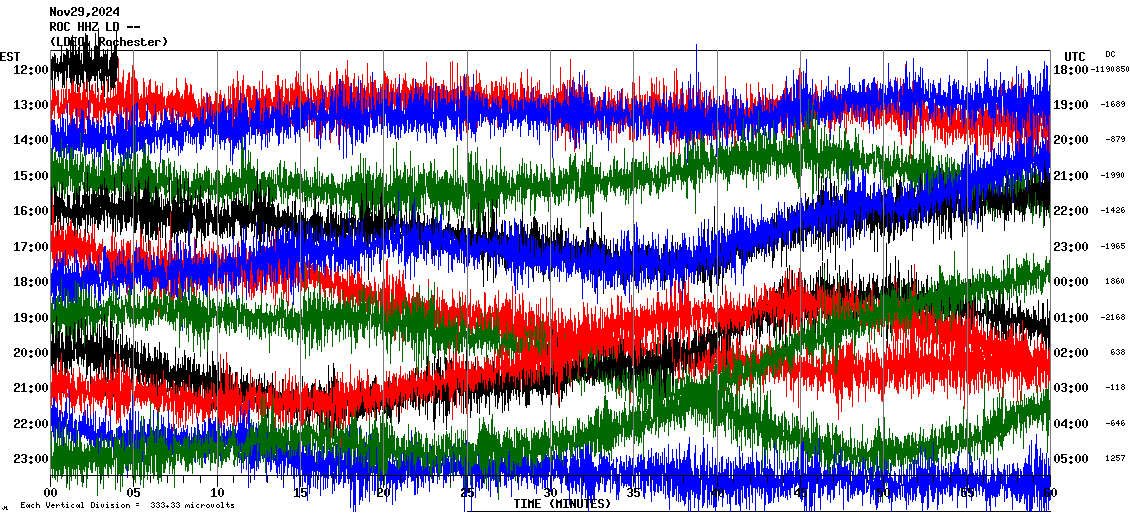
Task: Click the 20:00 EST row label
Action: click(x=30, y=353)
